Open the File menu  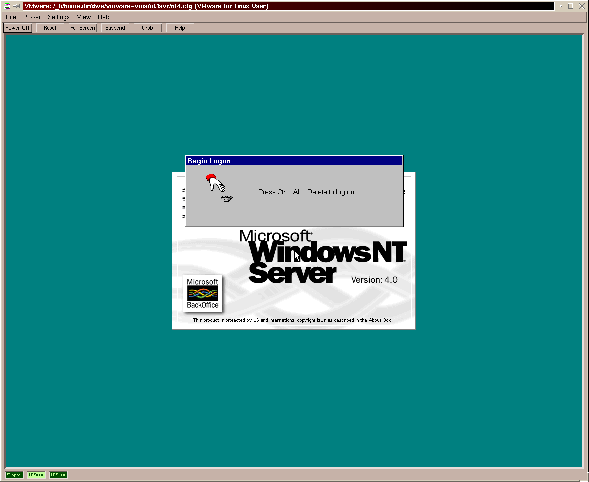11,17
